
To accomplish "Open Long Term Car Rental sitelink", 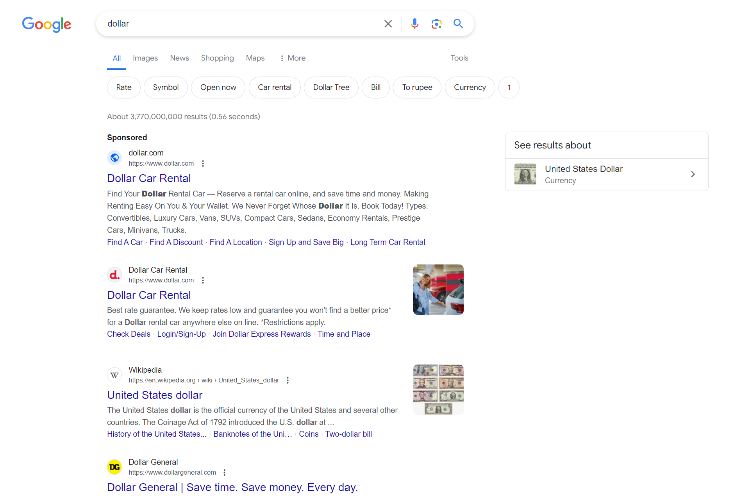I will (x=388, y=242).
